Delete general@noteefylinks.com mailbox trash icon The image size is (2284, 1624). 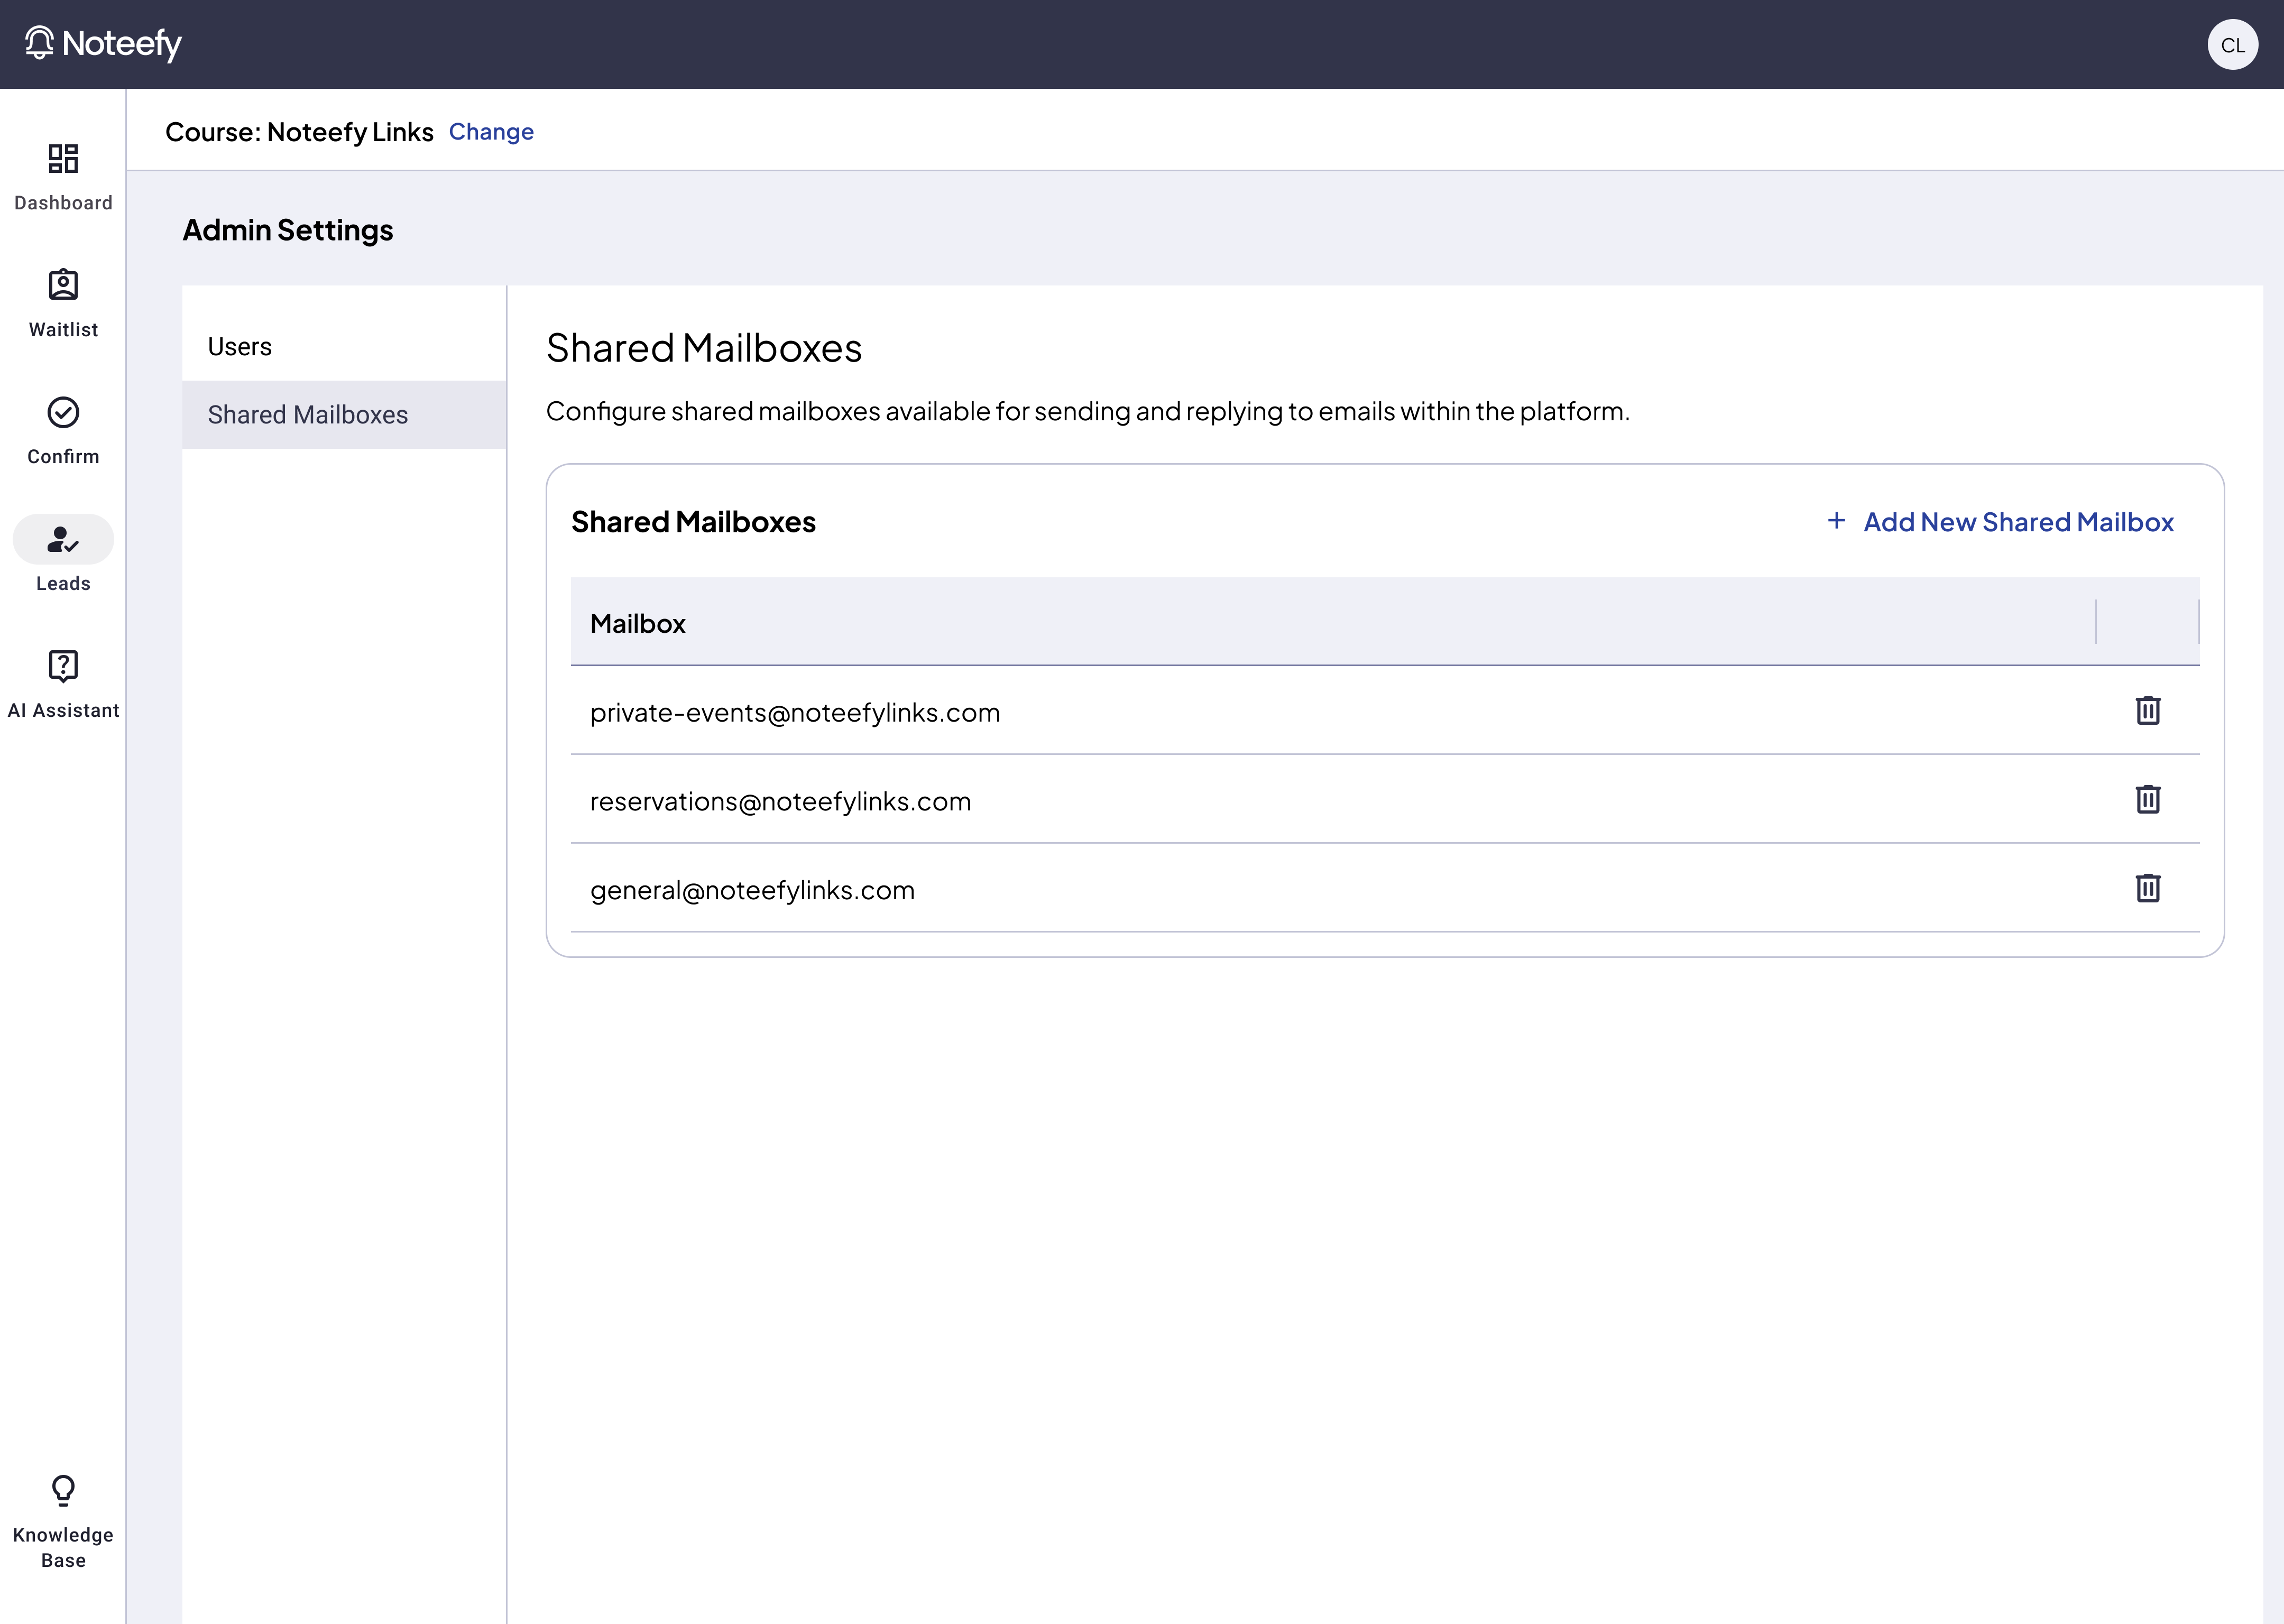pos(2147,888)
